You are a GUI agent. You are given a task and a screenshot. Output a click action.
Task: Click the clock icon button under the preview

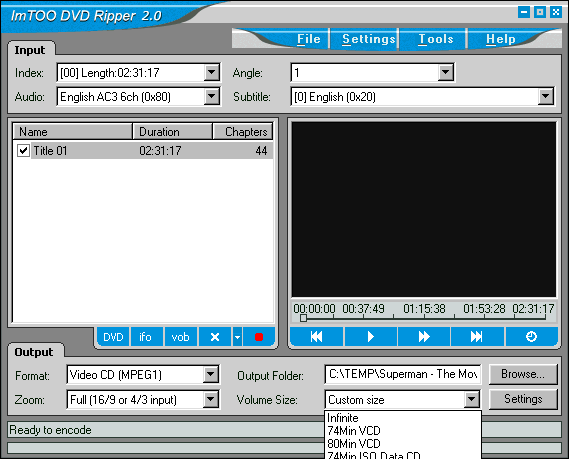pos(531,337)
